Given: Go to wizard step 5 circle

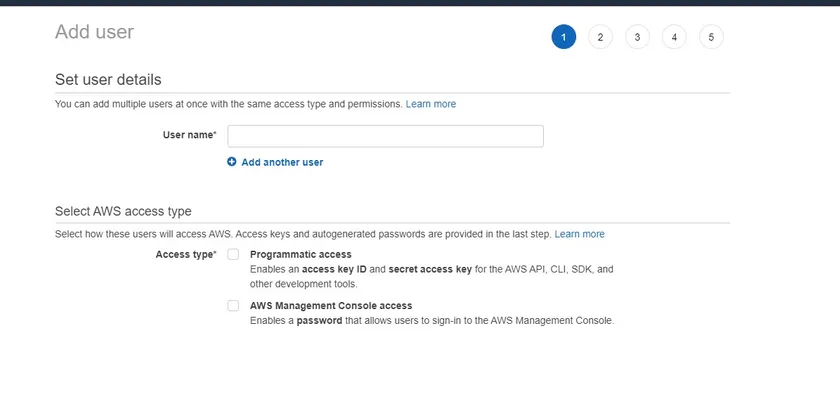Looking at the screenshot, I should pyautogui.click(x=711, y=37).
